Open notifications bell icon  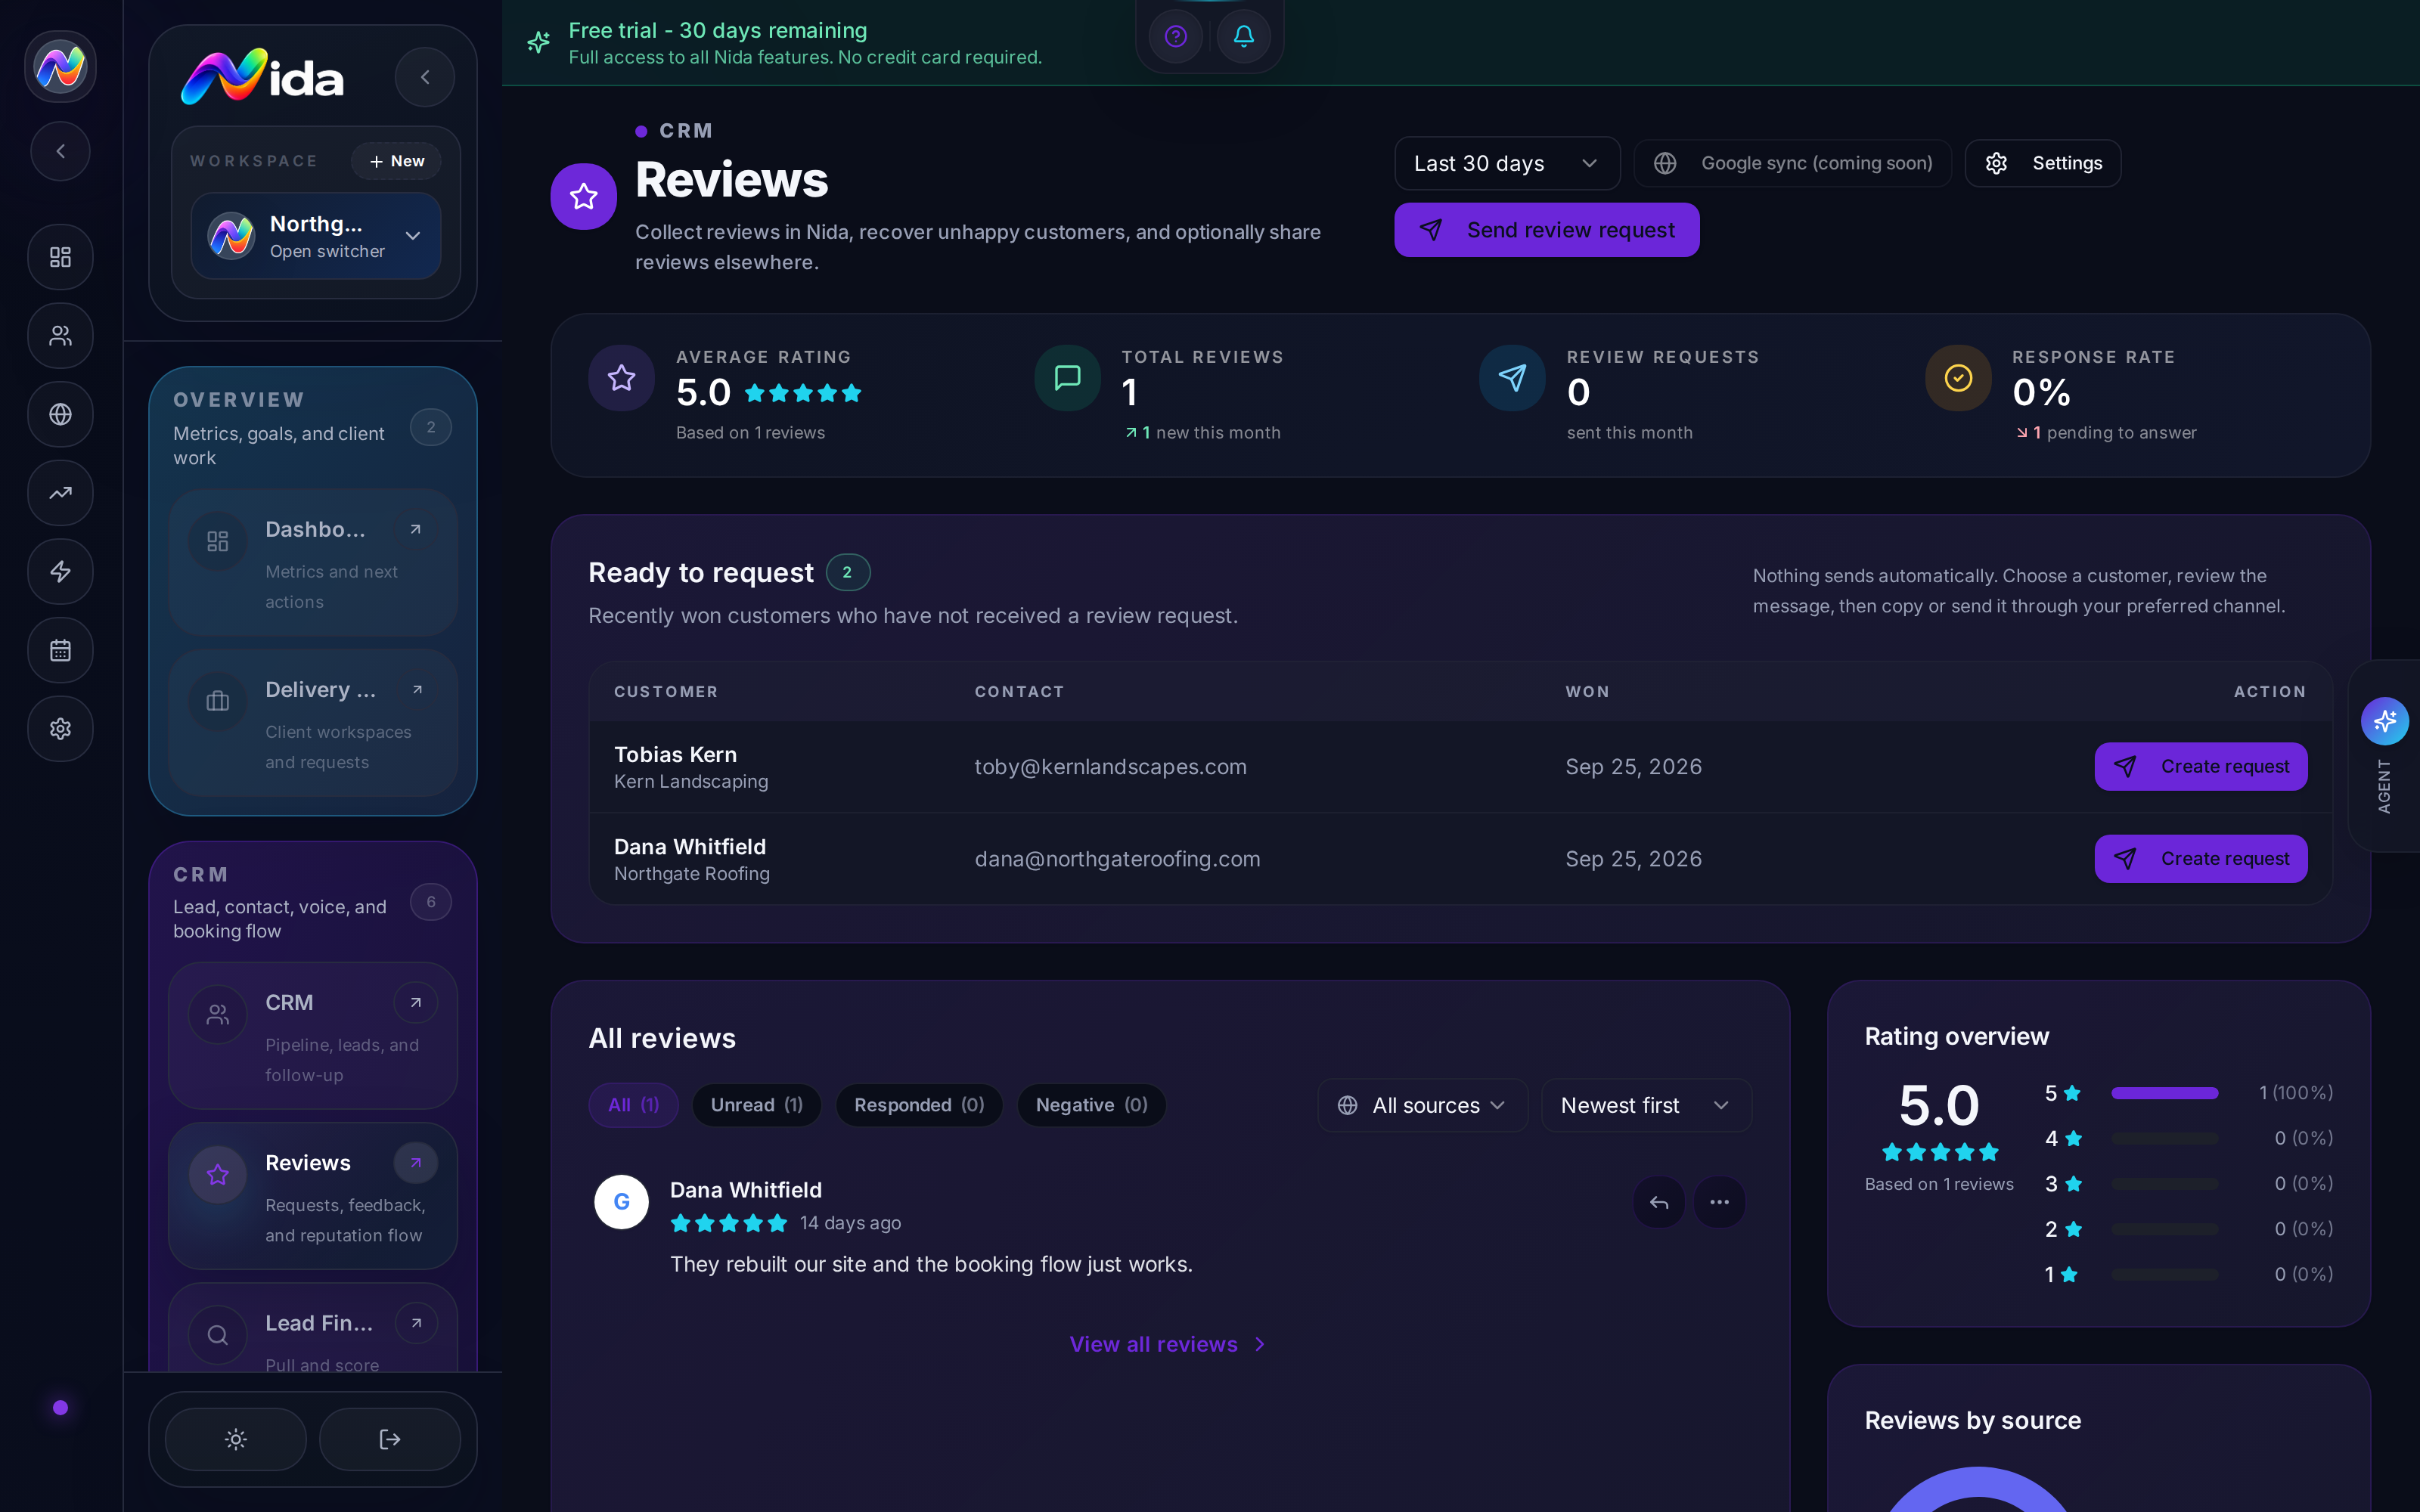pos(1243,37)
